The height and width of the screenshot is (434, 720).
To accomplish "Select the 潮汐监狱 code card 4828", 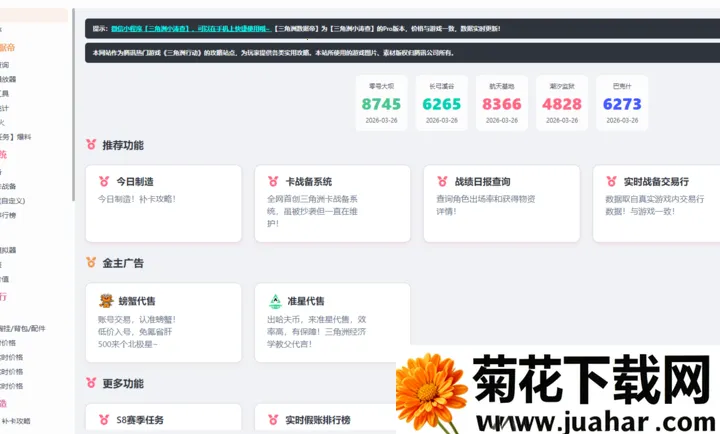I will pos(562,103).
